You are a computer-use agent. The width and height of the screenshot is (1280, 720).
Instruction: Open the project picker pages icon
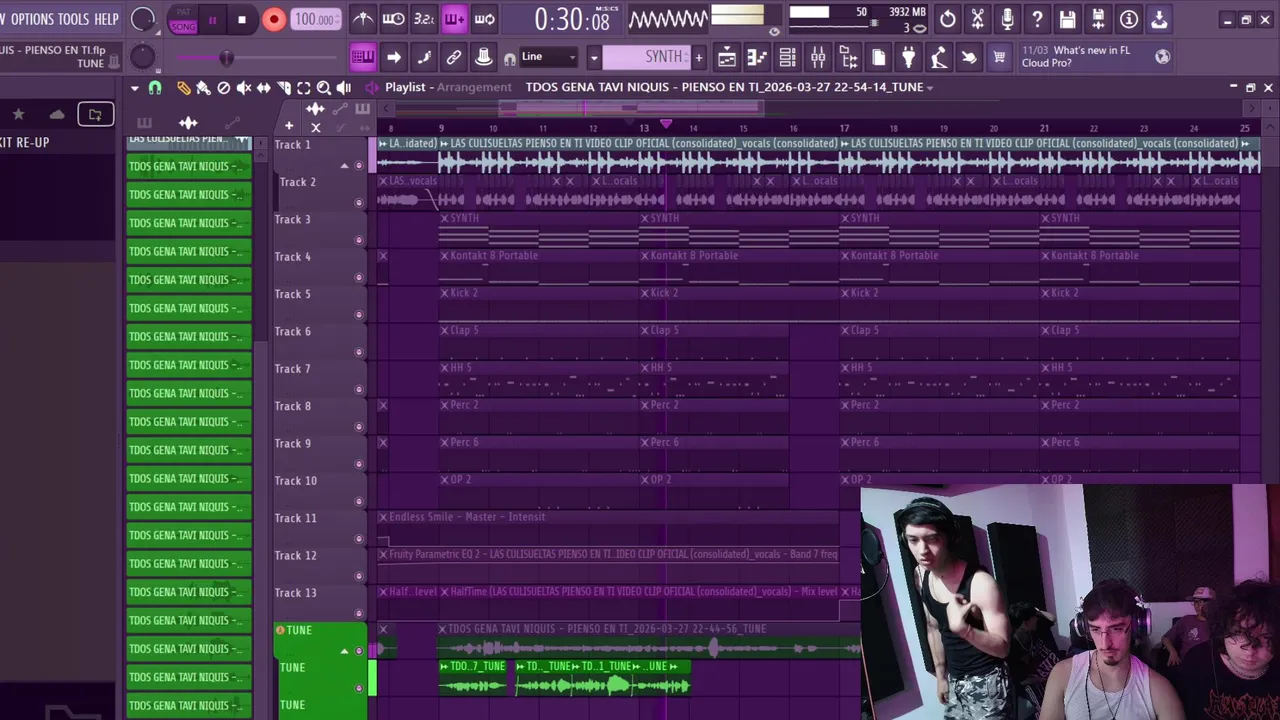pyautogui.click(x=878, y=57)
